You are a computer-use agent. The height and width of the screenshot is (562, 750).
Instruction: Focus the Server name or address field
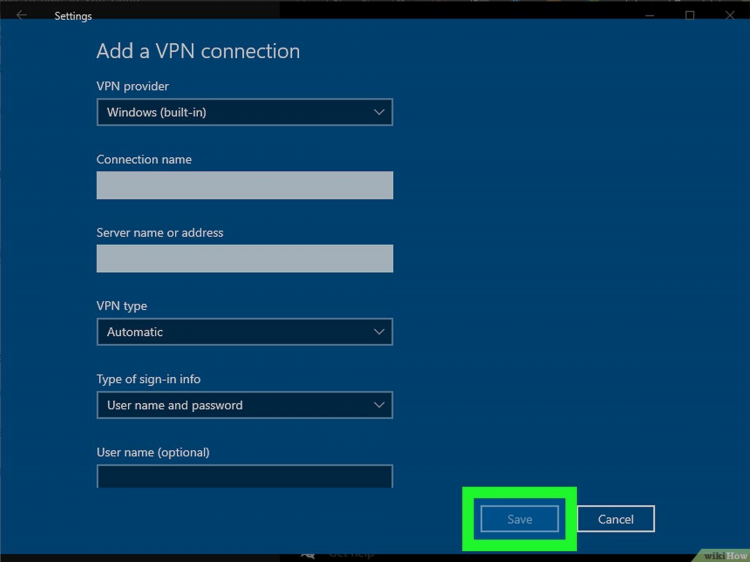(244, 258)
